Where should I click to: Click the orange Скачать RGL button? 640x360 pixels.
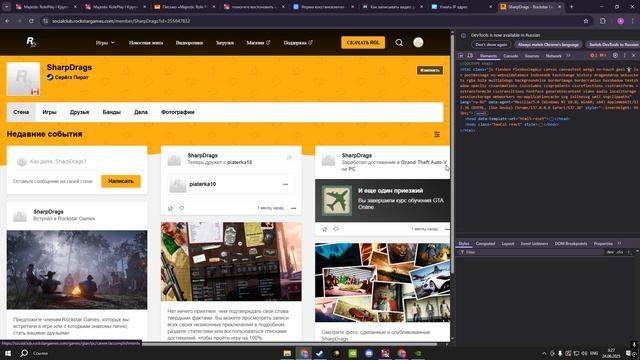tap(363, 42)
